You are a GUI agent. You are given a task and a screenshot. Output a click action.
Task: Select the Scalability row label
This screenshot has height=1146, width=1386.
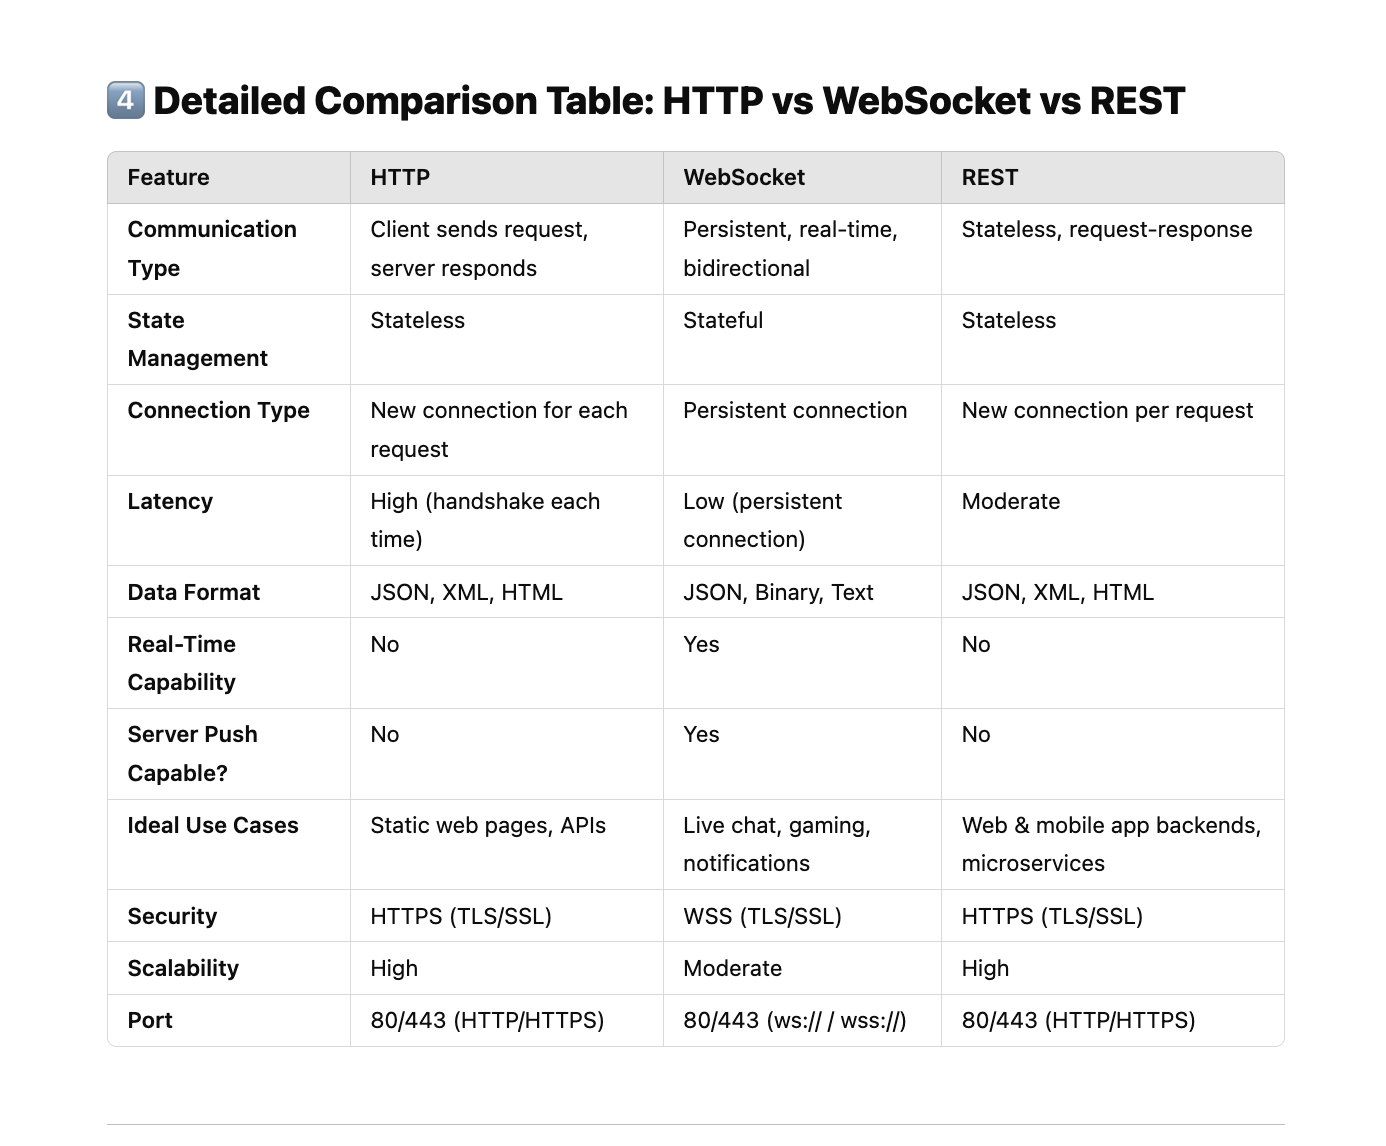pos(183,968)
